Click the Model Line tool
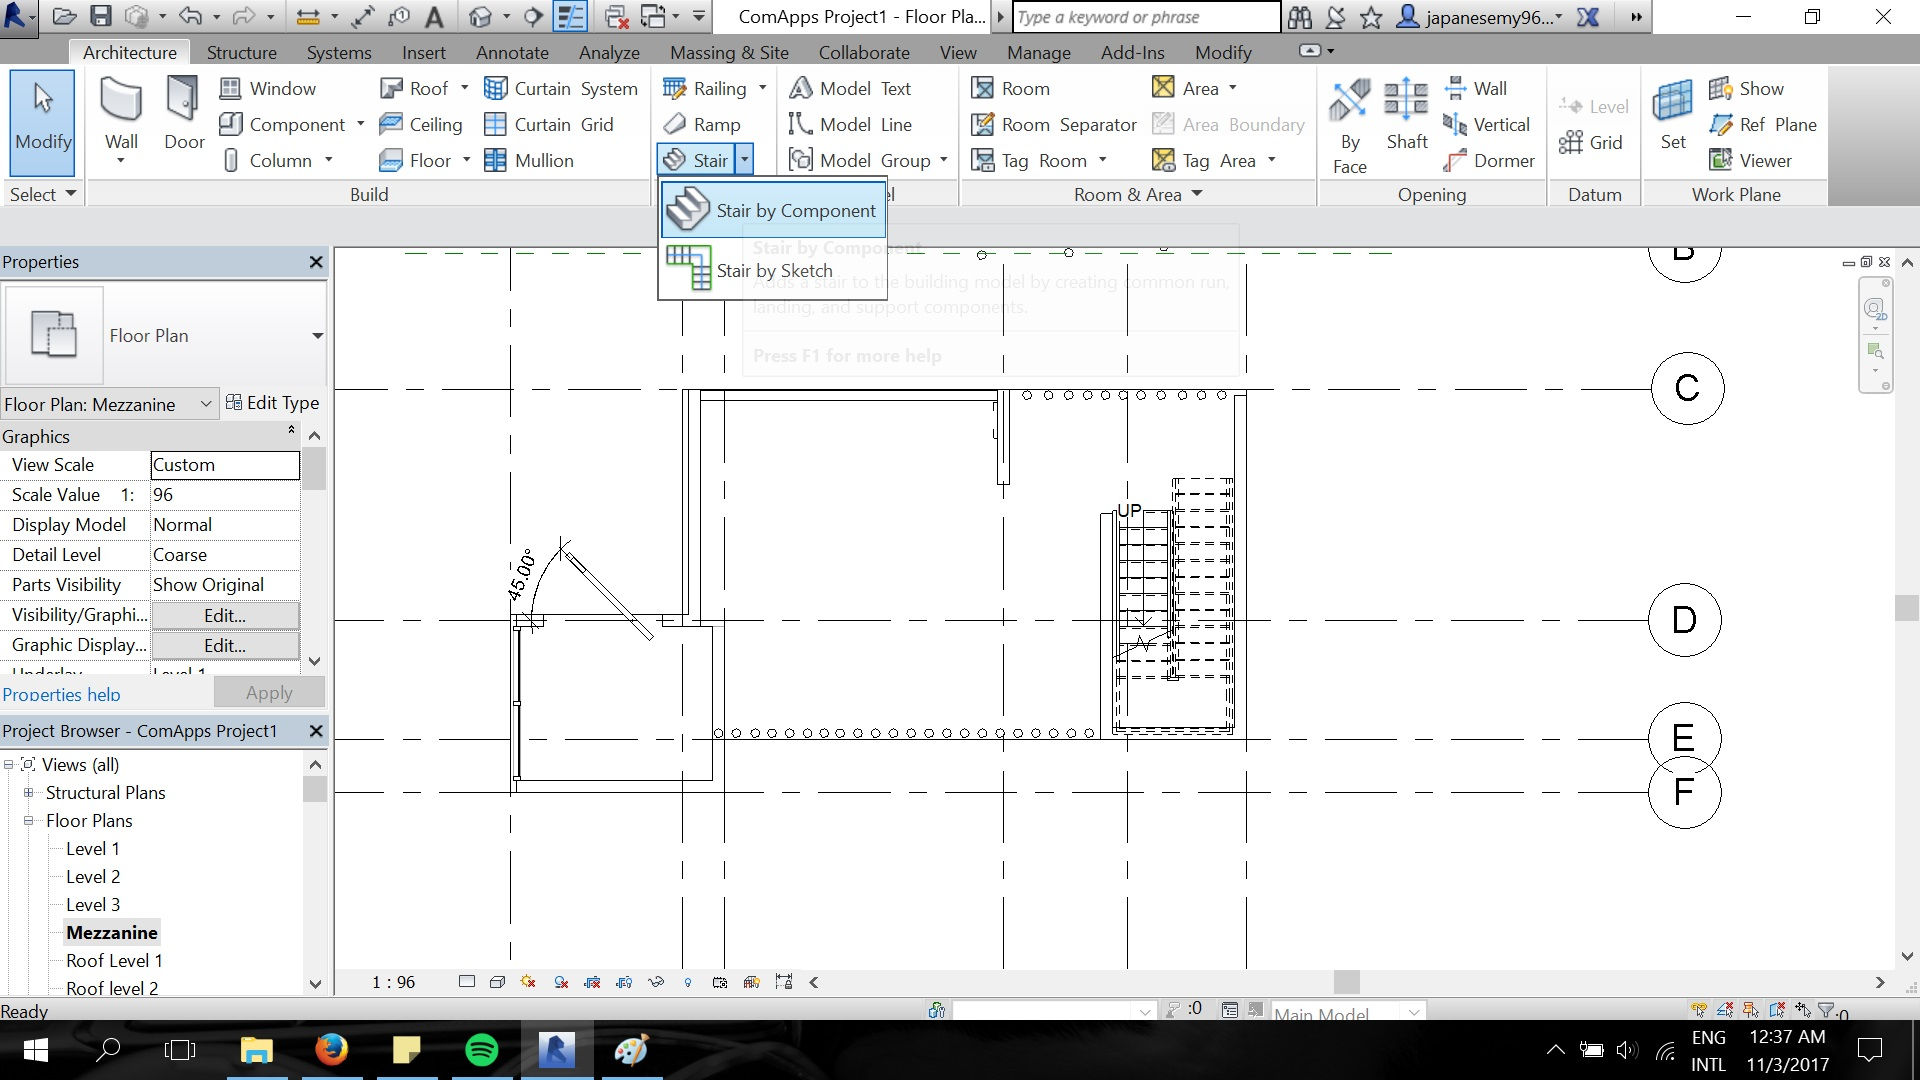The image size is (1920, 1080). tap(851, 124)
